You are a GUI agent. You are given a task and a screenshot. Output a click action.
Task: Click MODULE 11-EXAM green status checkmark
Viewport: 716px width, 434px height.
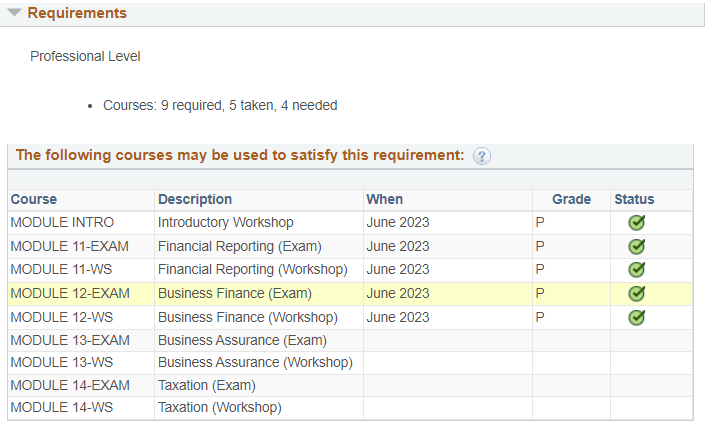[x=637, y=246]
